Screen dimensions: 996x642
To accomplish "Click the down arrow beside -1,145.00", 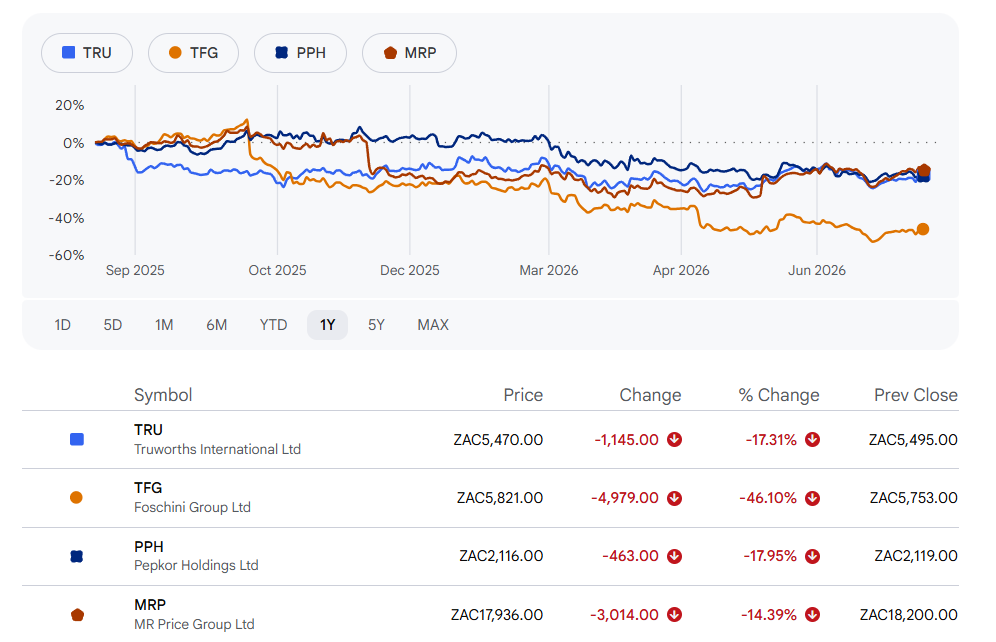I will (675, 439).
